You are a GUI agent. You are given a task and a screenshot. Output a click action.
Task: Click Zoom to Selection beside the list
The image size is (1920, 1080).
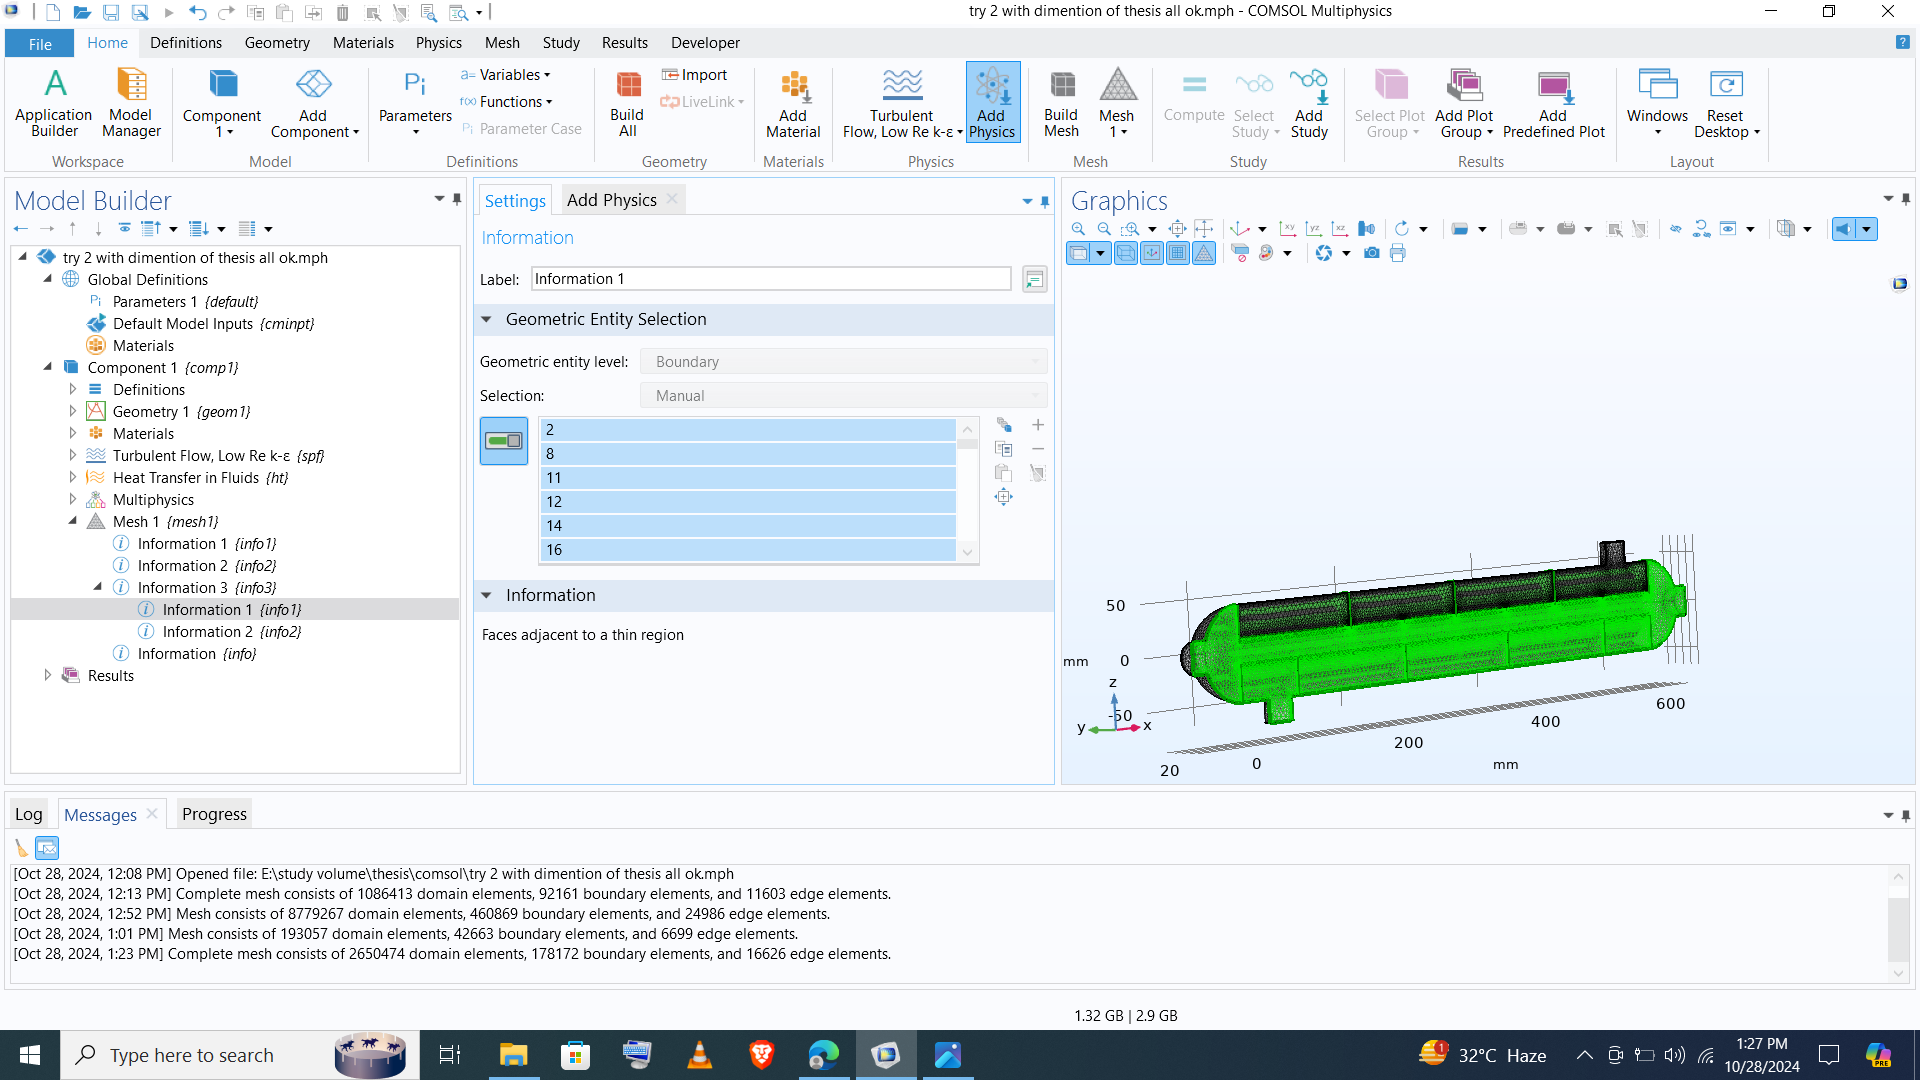tap(1003, 497)
